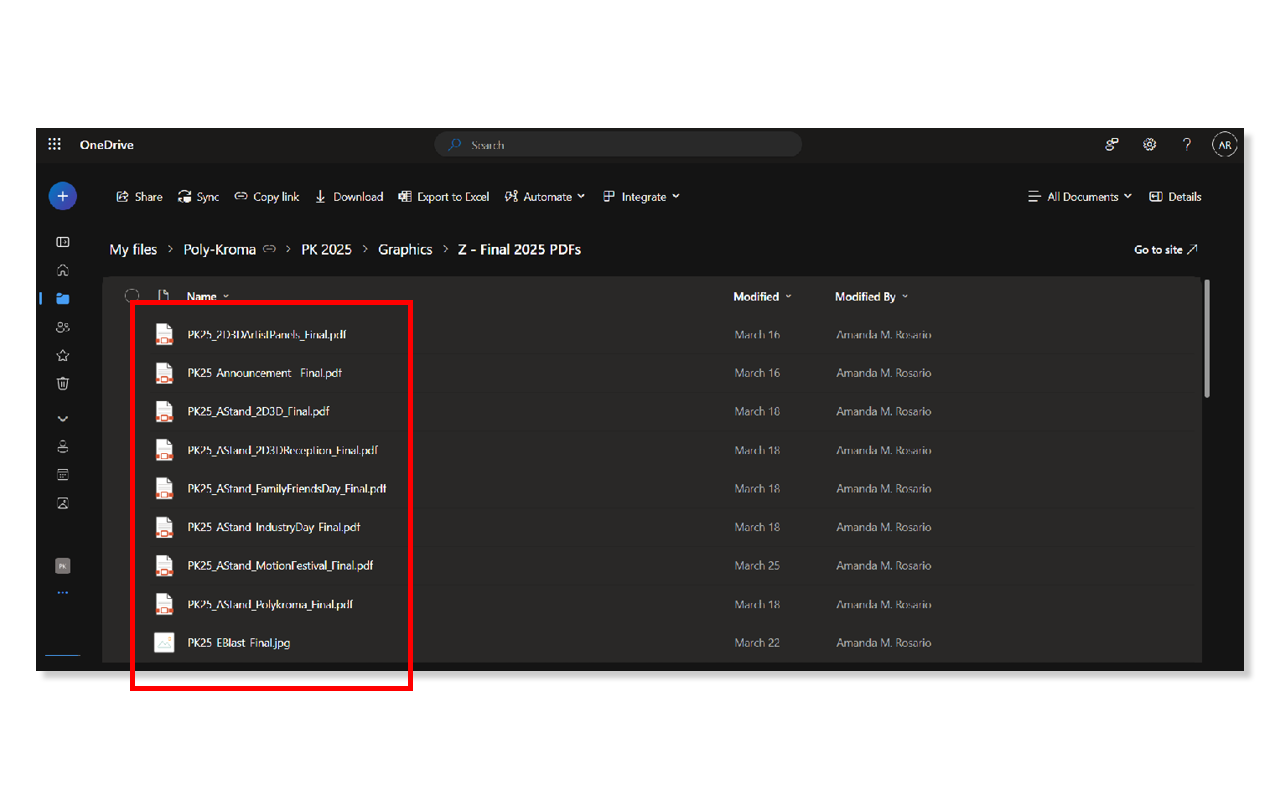
Task: Click Sync in the command bar
Action: [x=198, y=197]
